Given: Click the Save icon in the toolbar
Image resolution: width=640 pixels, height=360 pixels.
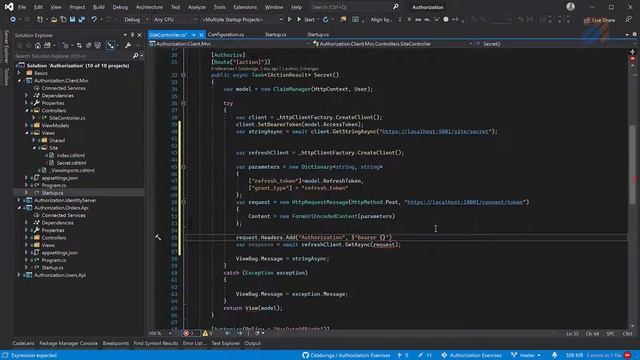Looking at the screenshot, I should (x=72, y=19).
